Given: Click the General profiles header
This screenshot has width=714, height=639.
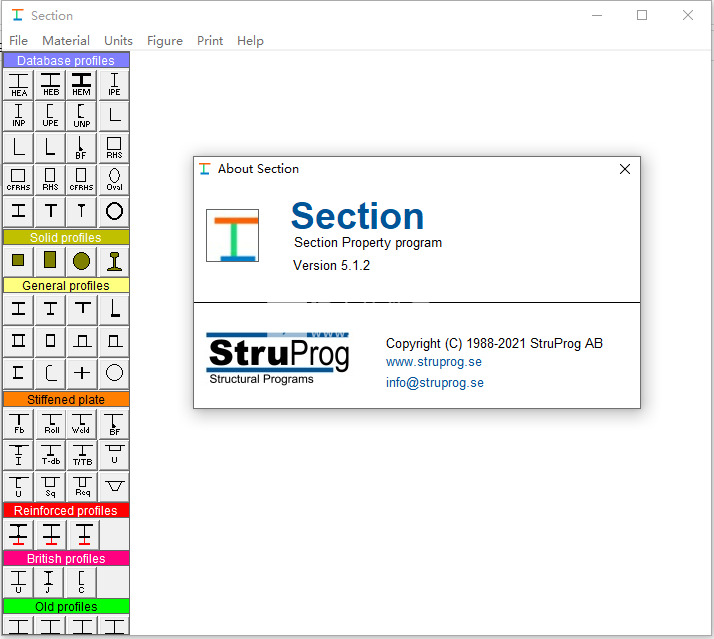Looking at the screenshot, I should [x=66, y=286].
